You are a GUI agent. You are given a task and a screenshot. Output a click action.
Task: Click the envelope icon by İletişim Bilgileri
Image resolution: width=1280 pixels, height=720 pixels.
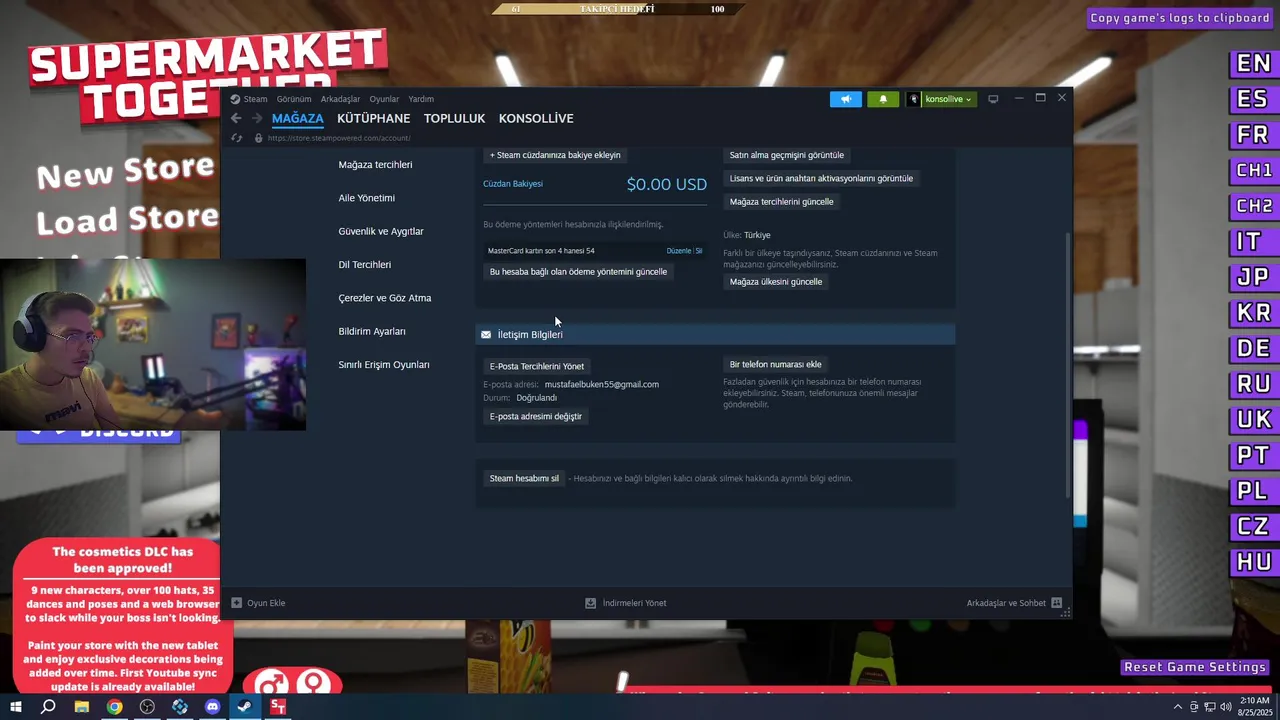click(x=486, y=334)
